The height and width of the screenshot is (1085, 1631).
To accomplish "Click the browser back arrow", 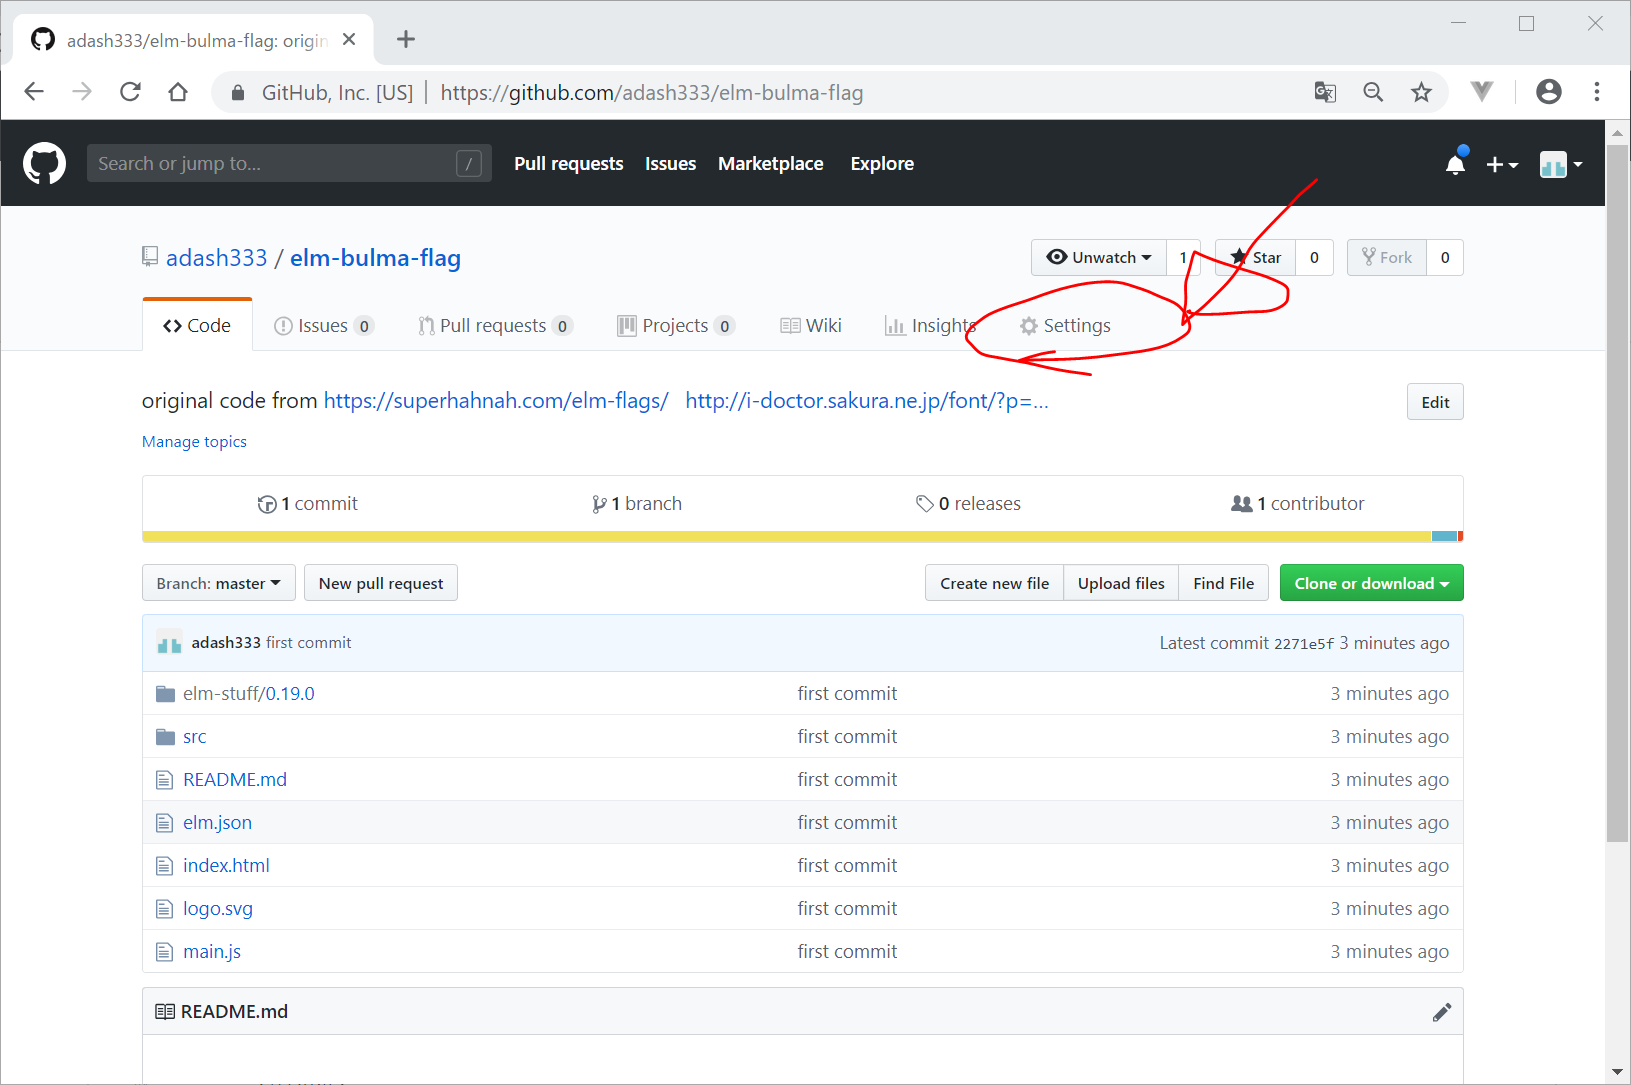I will coord(34,92).
